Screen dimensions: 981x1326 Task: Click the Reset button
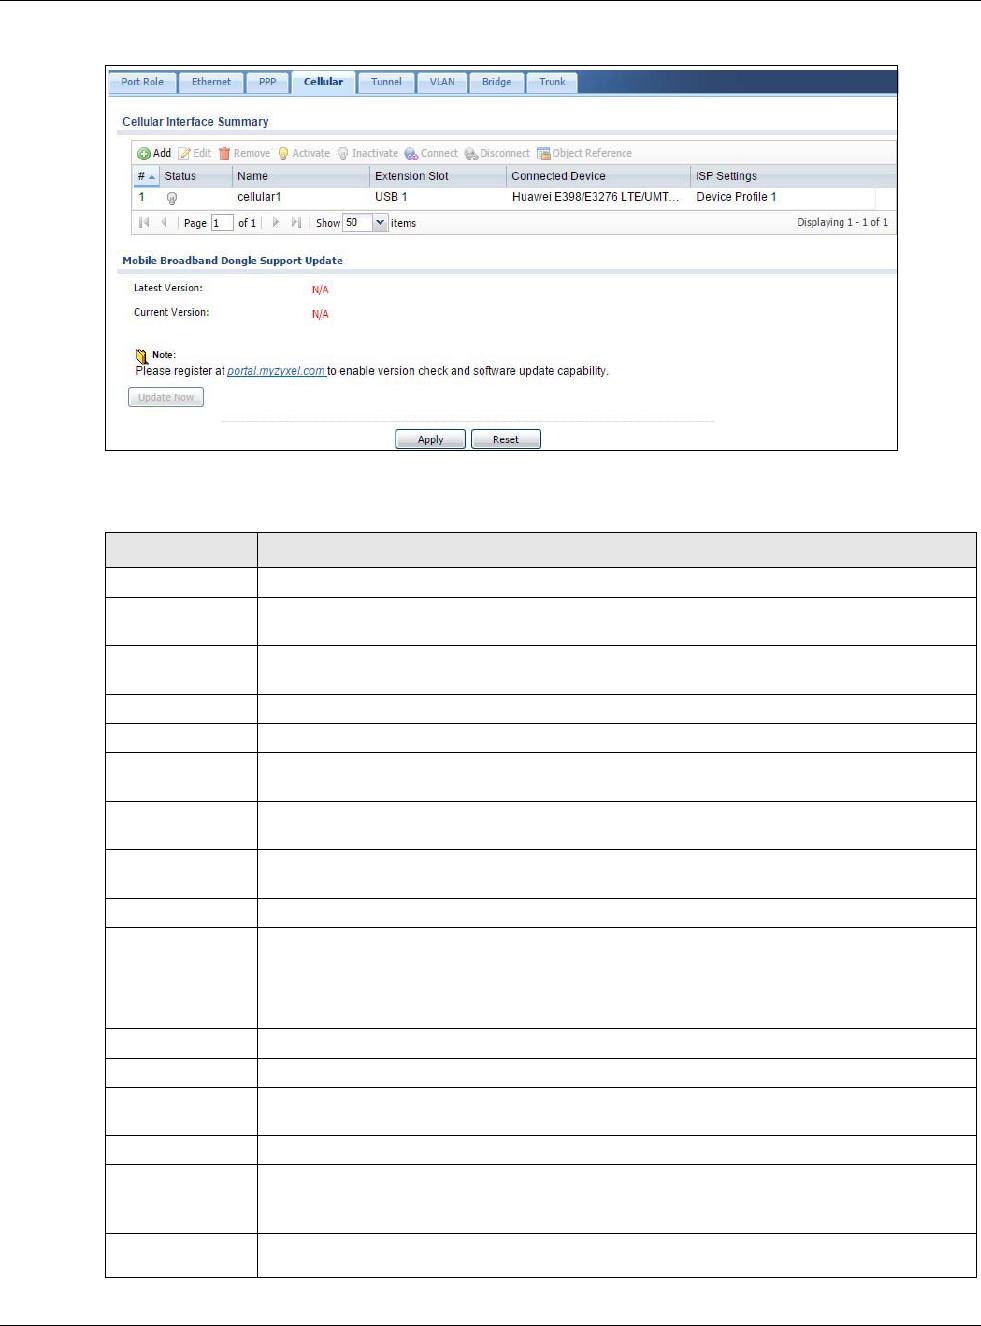506,439
